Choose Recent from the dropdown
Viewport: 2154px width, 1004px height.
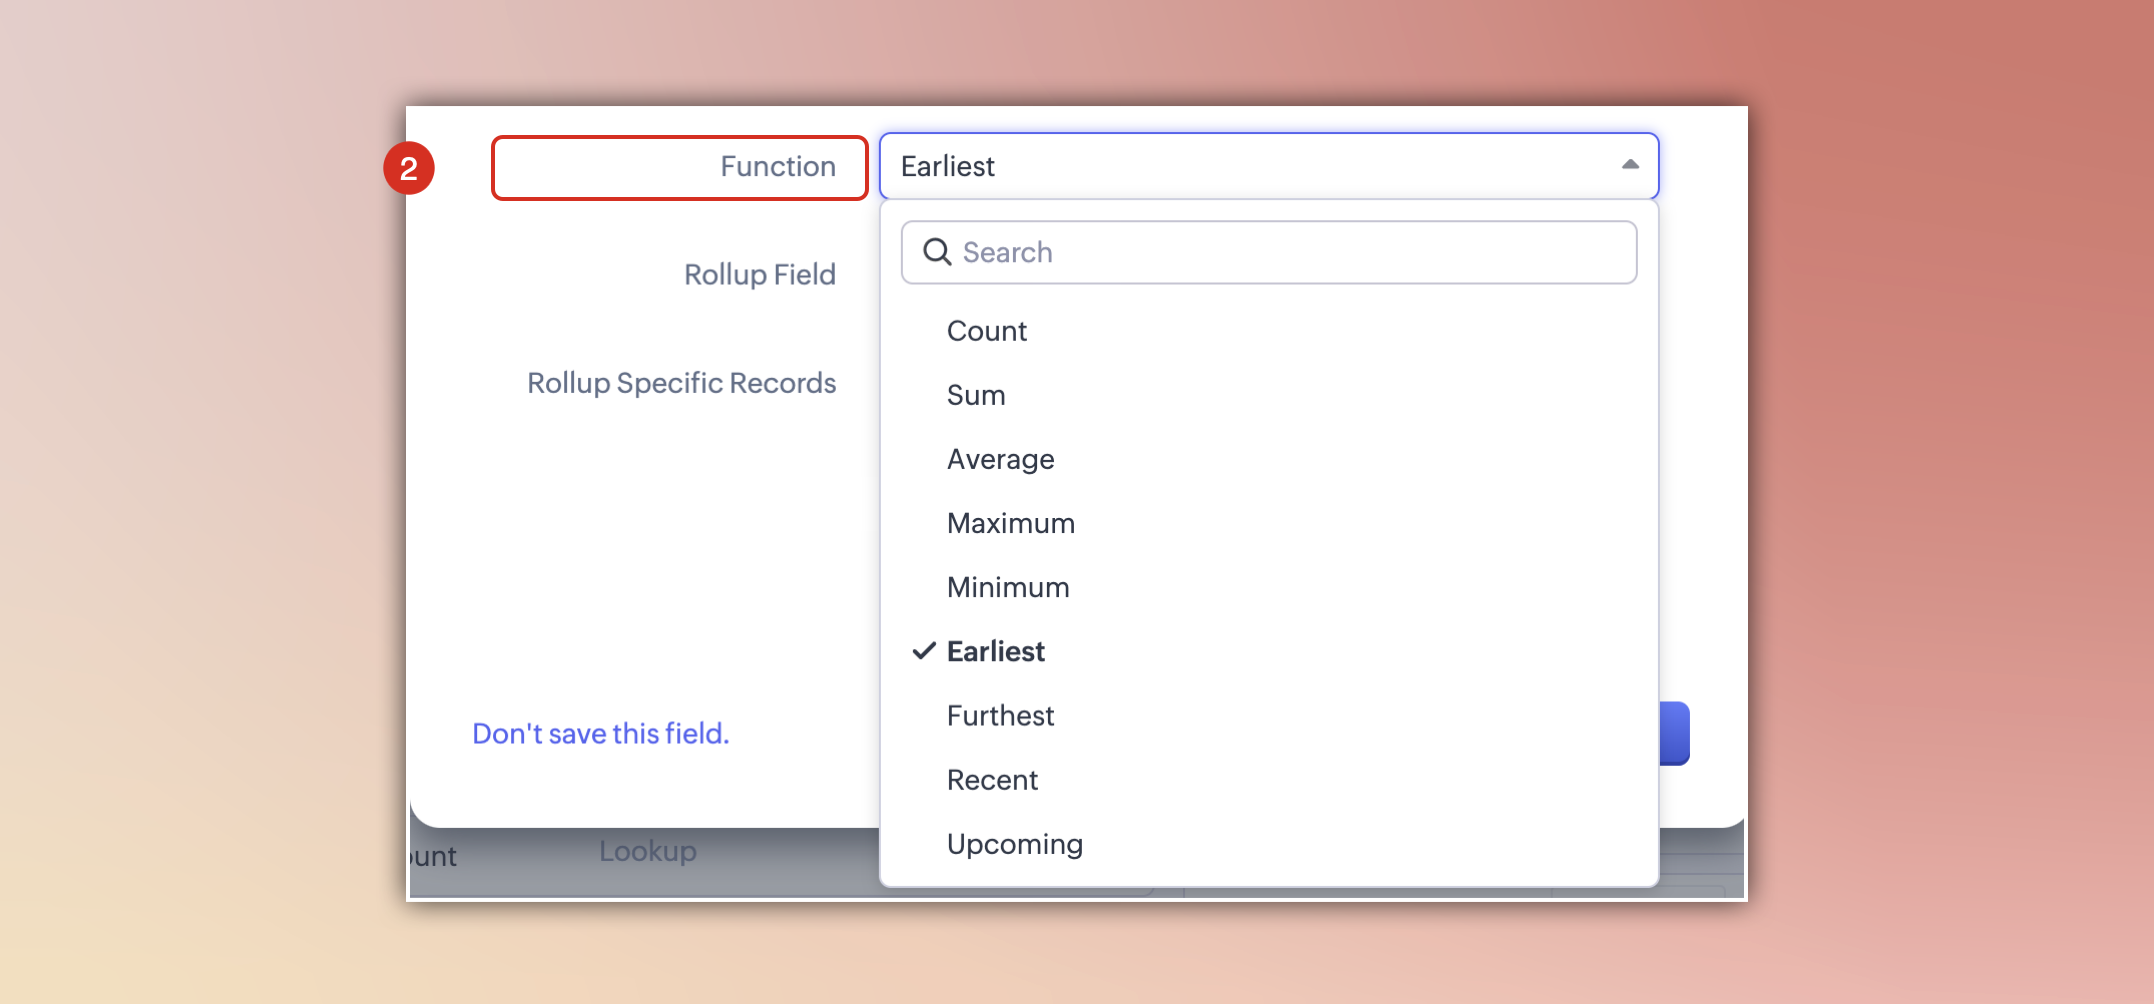(x=992, y=780)
